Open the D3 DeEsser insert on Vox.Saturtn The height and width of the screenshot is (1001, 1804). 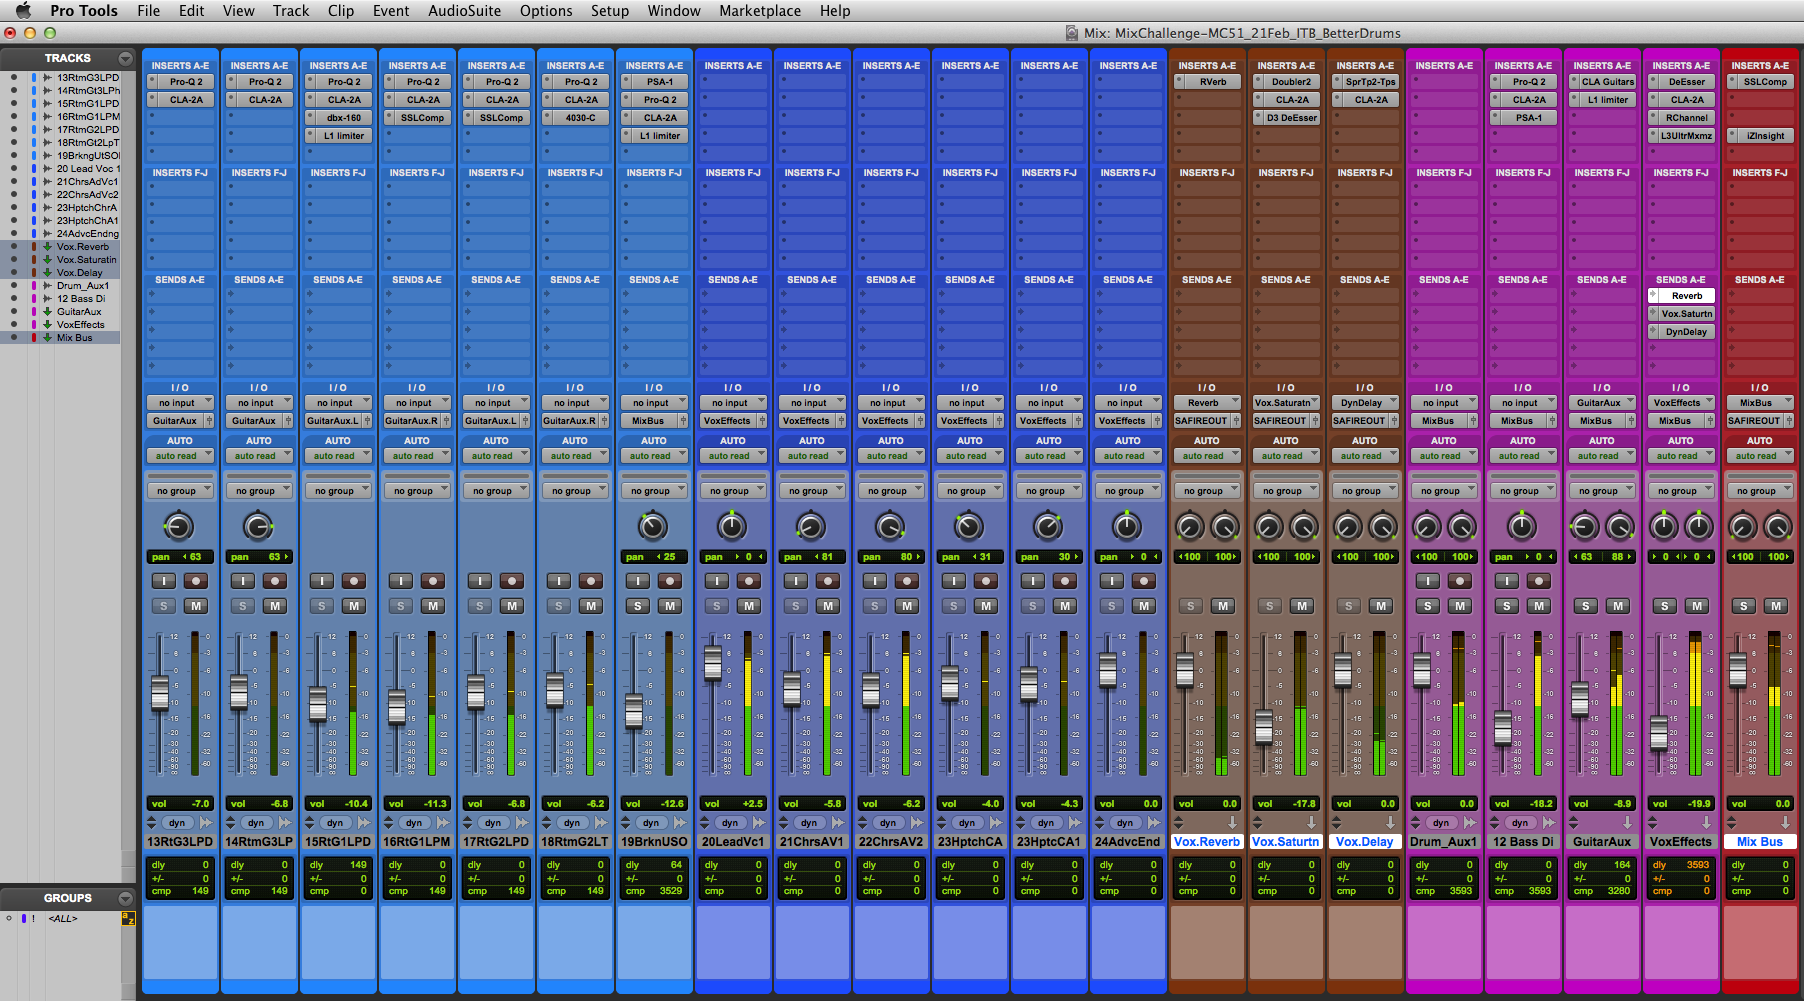point(1291,118)
